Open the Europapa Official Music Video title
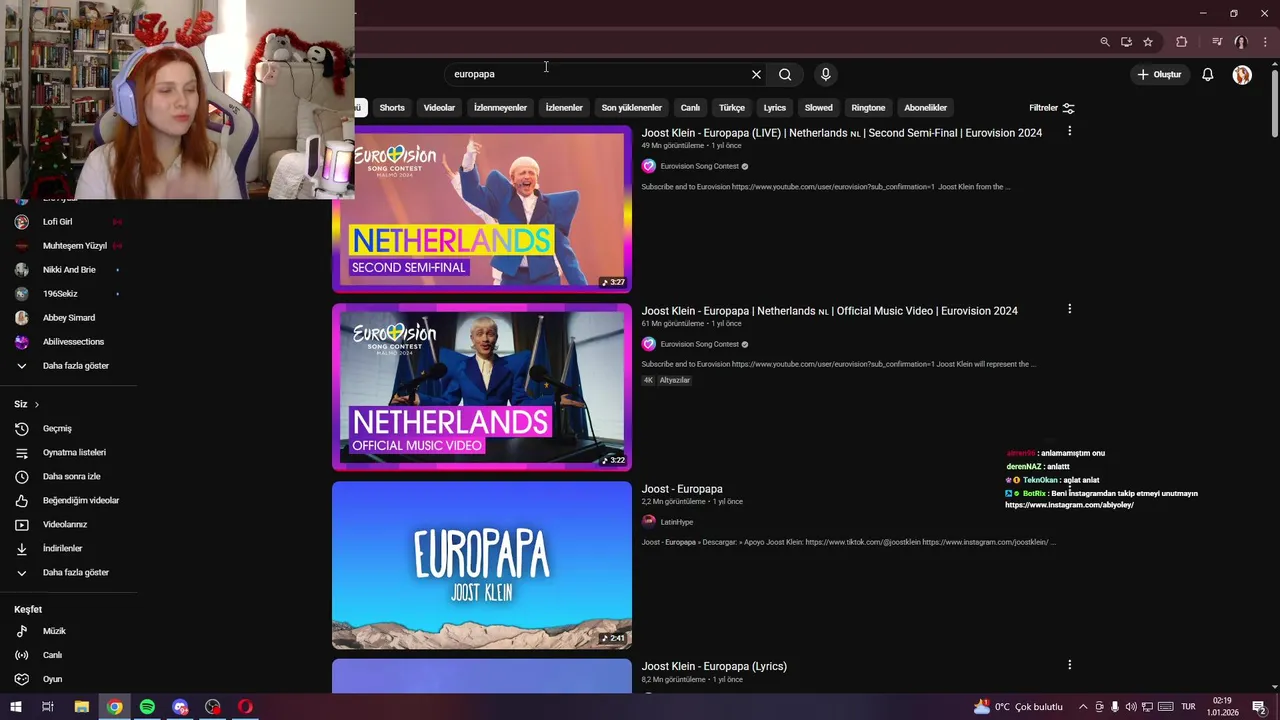The width and height of the screenshot is (1280, 720). (x=829, y=311)
